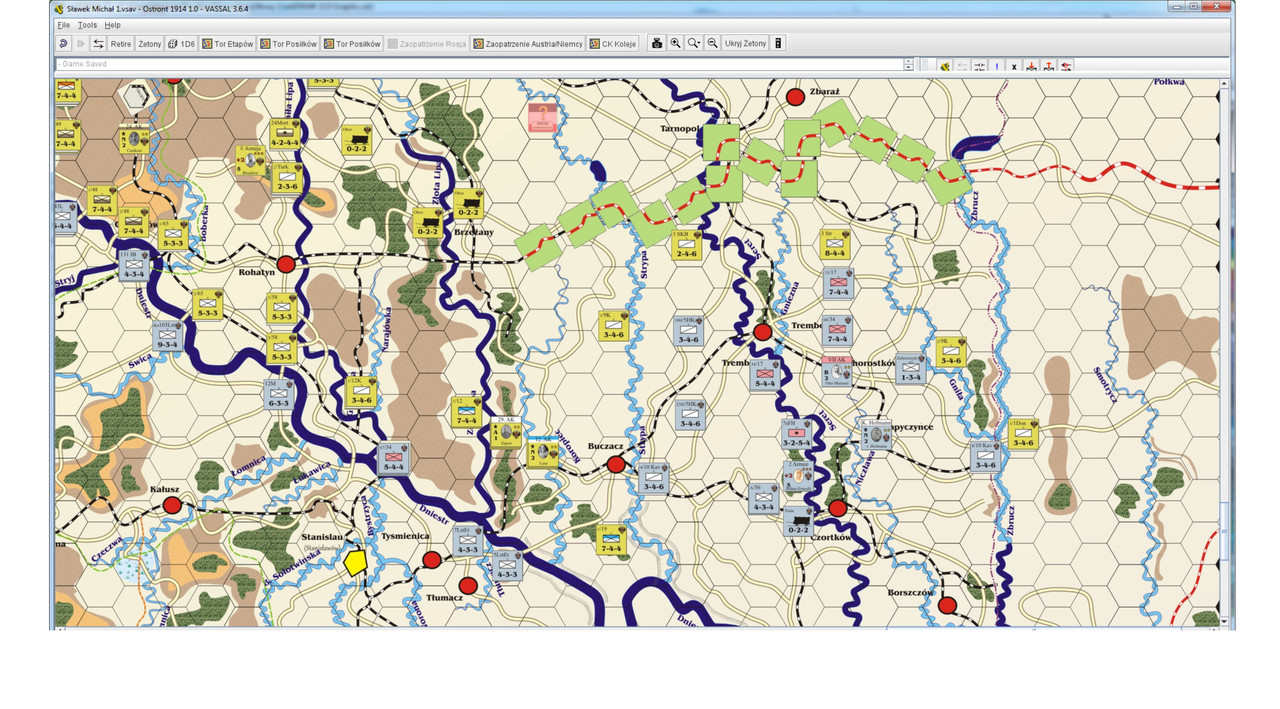
Task: Open the zoom level select dropdown
Action: point(694,44)
